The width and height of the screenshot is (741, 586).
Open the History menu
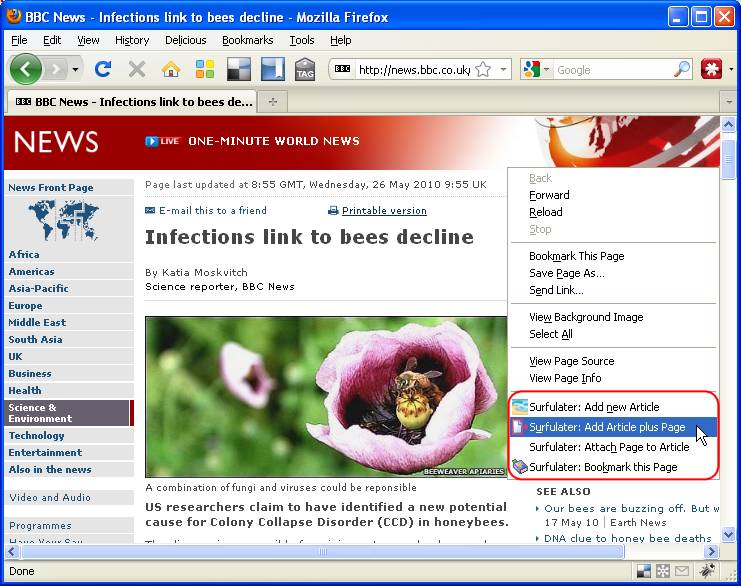[132, 40]
